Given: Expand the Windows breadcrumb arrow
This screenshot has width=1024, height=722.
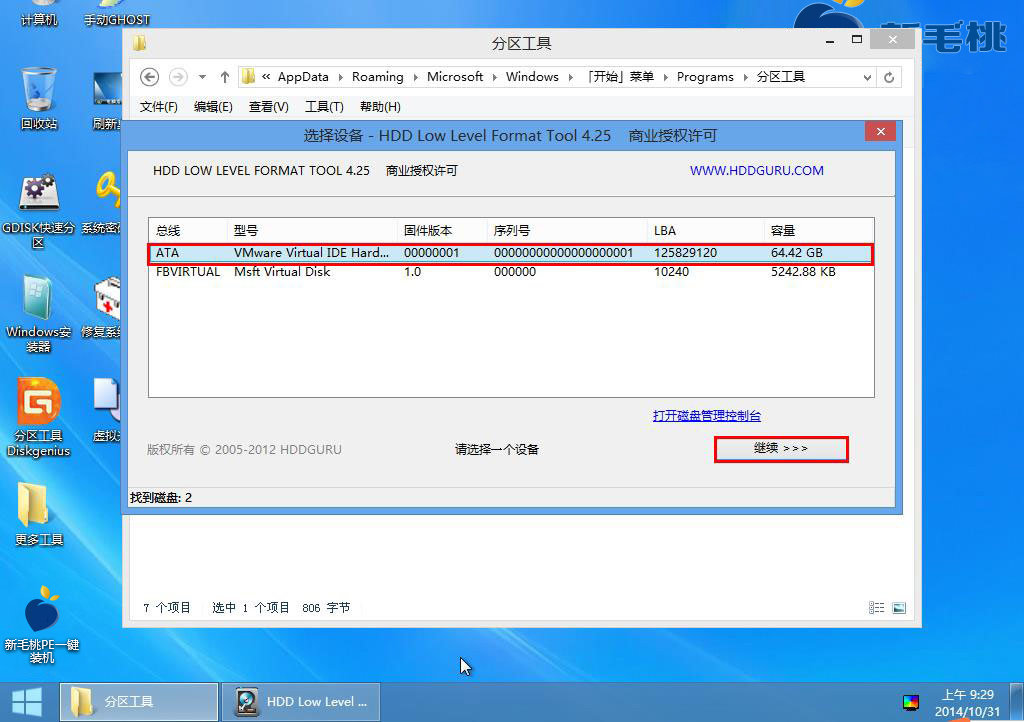Looking at the screenshot, I should tap(571, 77).
